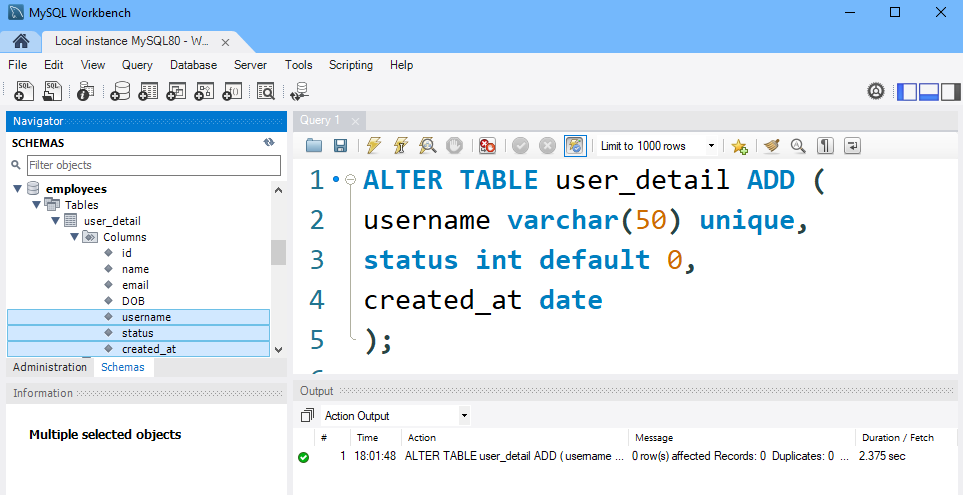Execute statement under the cursor icon
The image size is (963, 495).
(400, 146)
